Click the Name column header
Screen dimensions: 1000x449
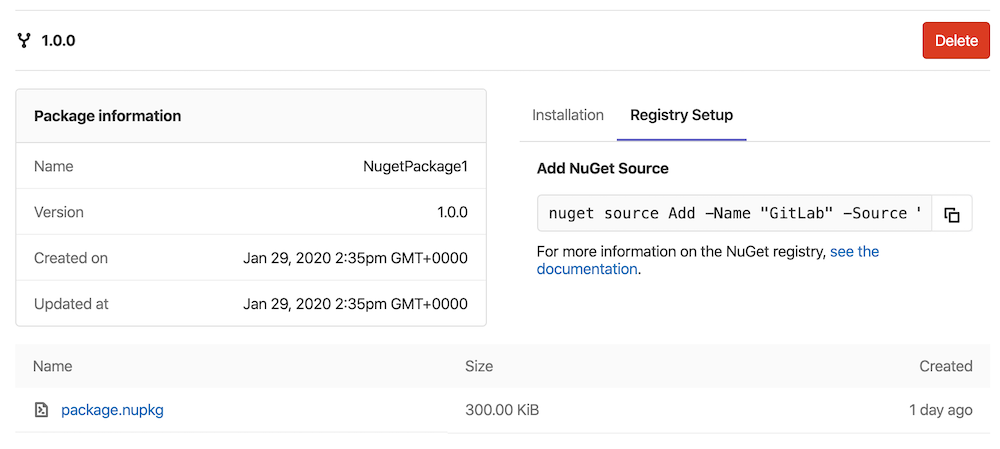point(52,366)
